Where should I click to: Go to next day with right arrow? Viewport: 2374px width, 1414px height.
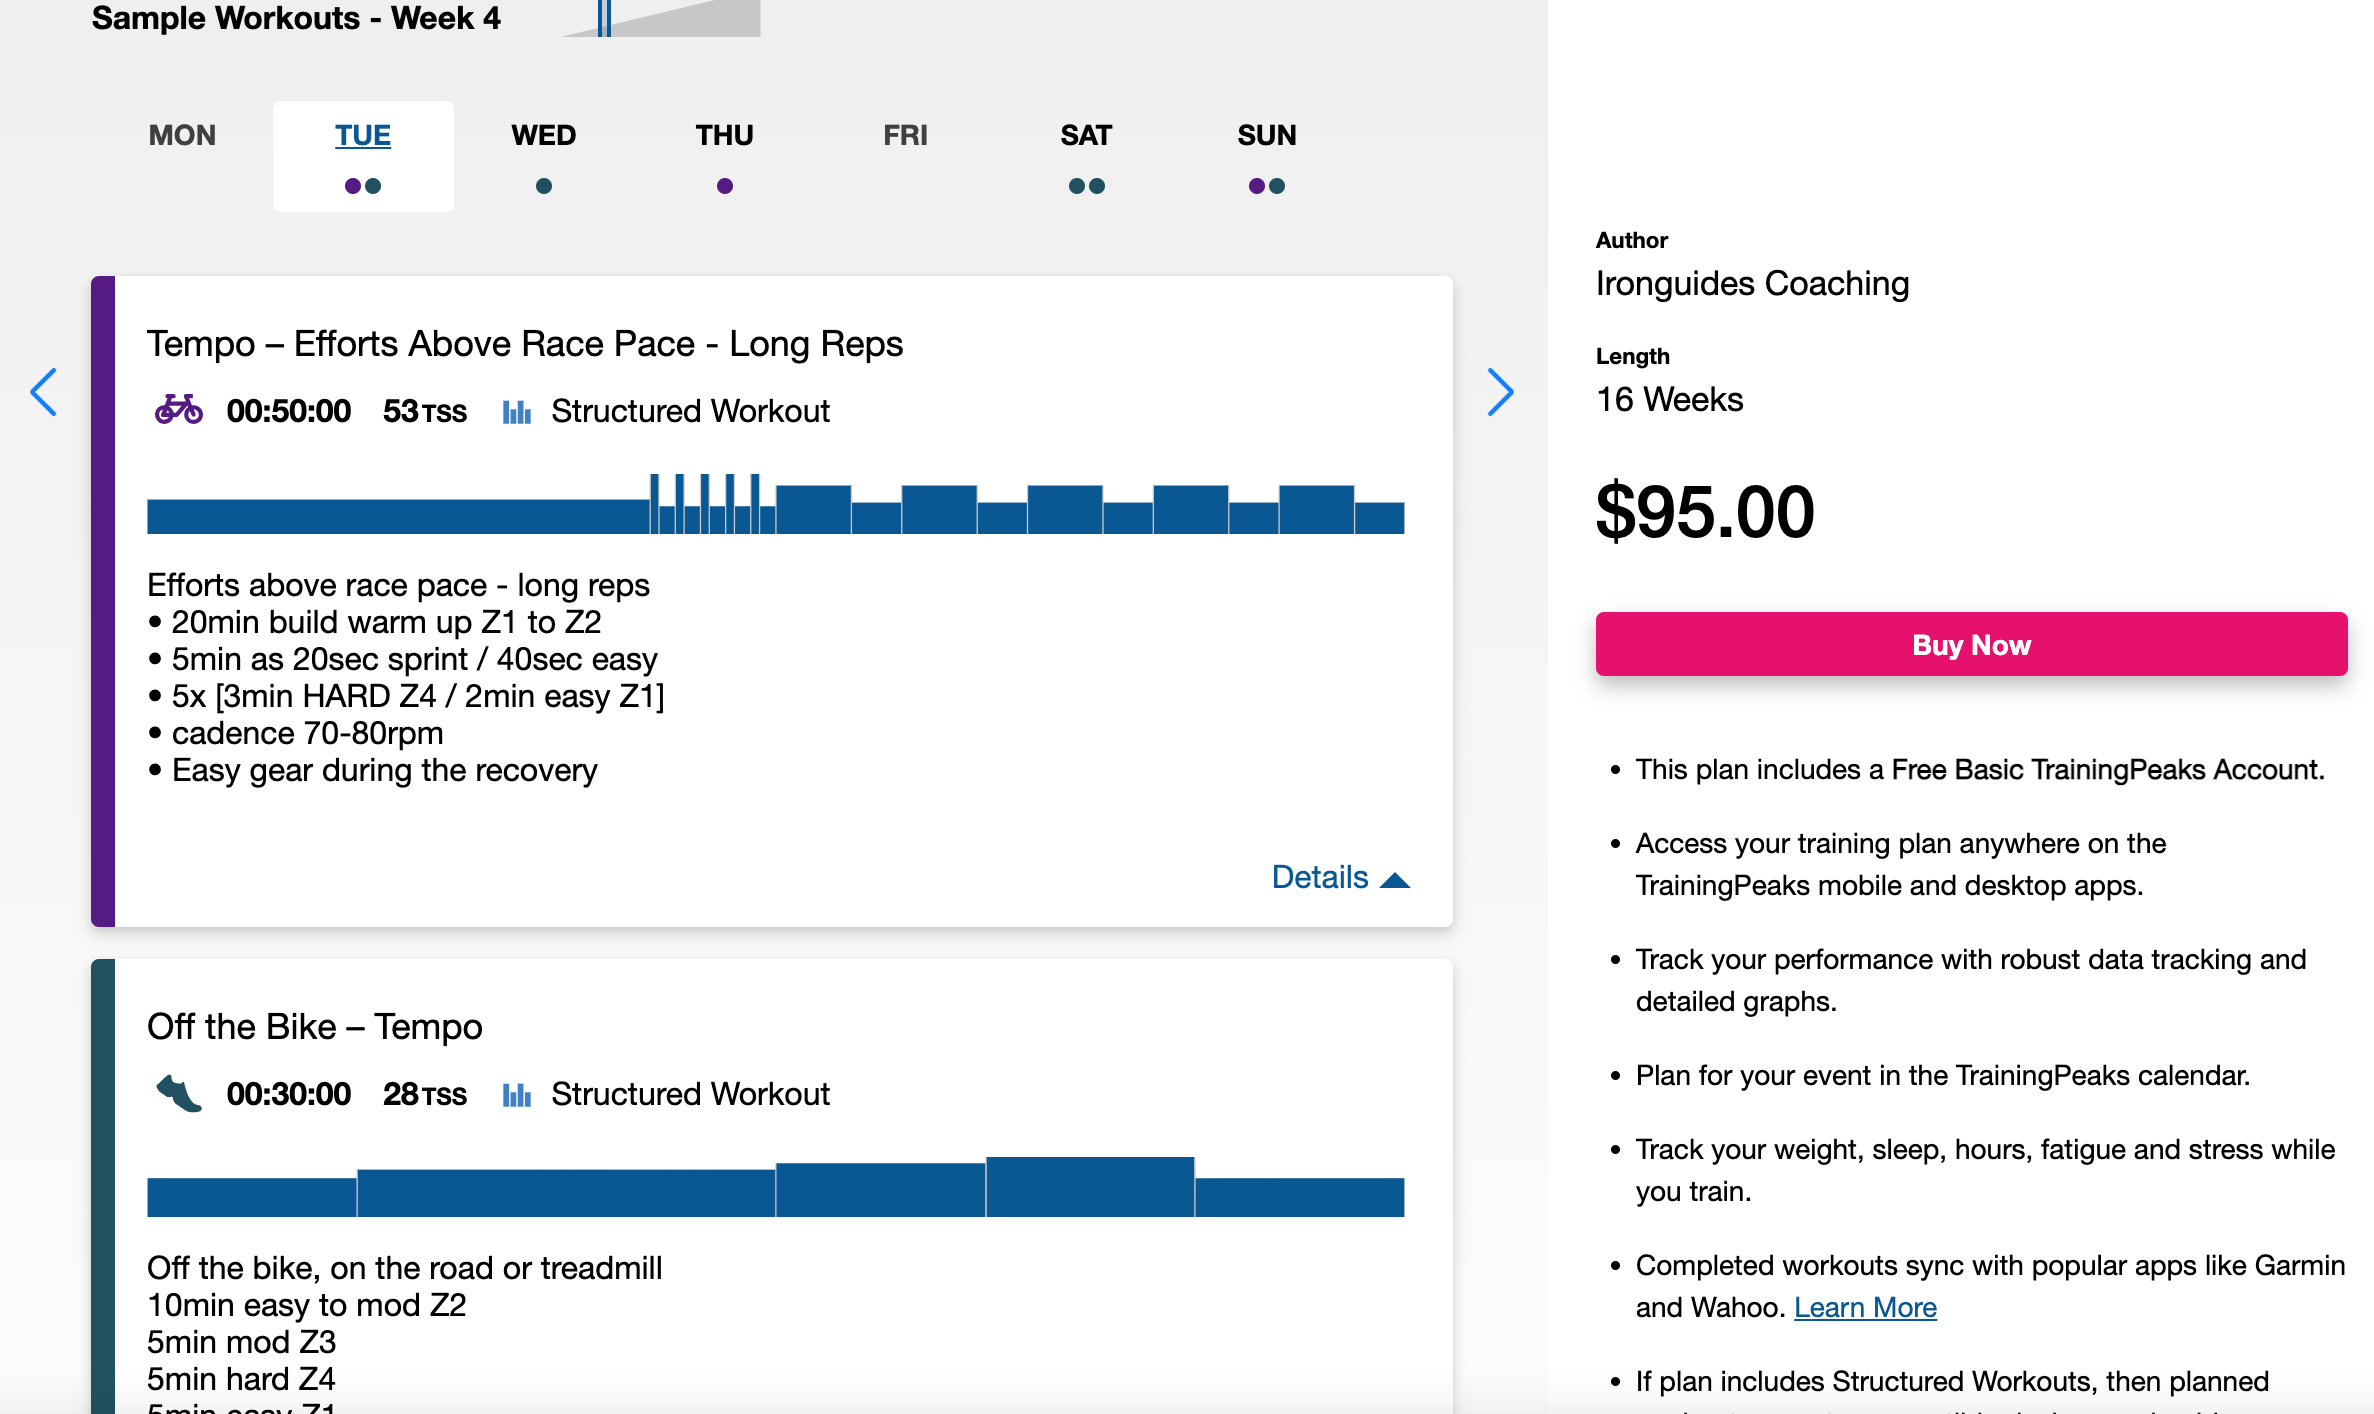coord(1500,392)
